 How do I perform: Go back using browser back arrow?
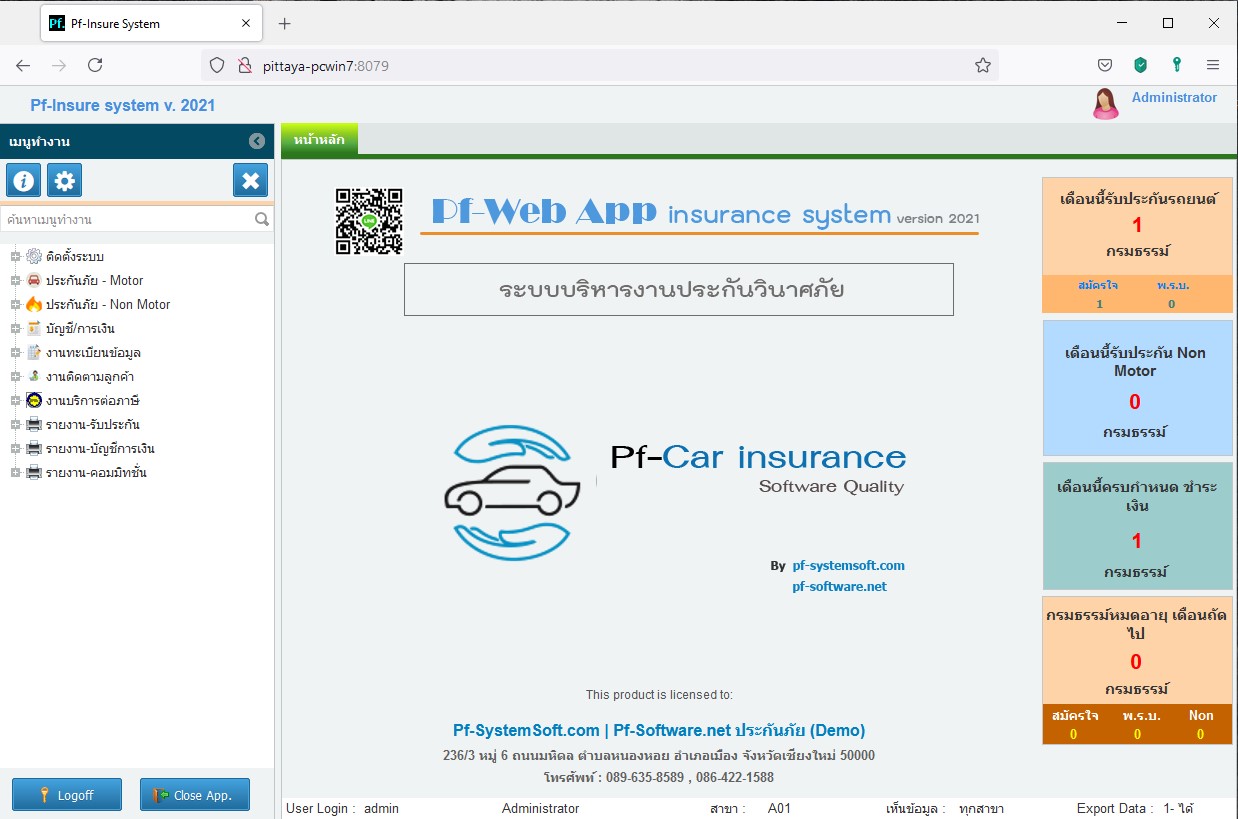coord(23,65)
